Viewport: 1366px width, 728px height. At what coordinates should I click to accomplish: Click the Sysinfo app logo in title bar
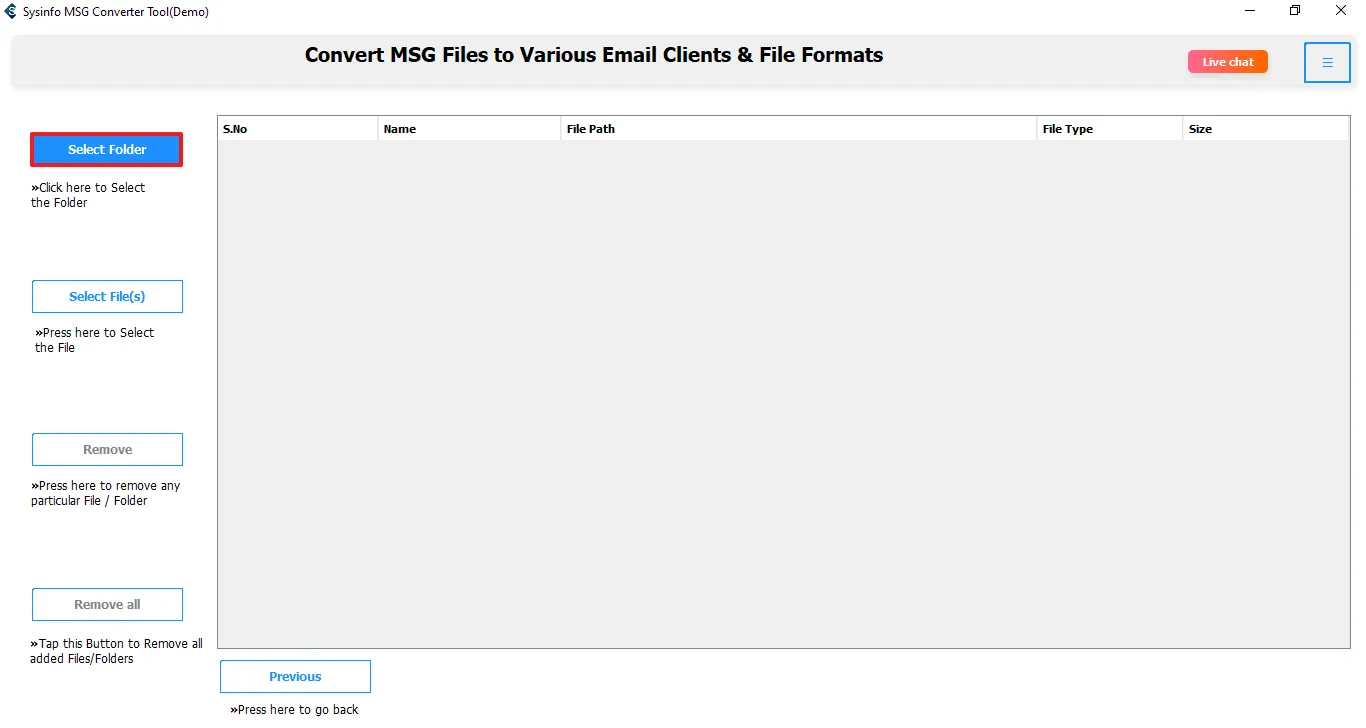11,11
